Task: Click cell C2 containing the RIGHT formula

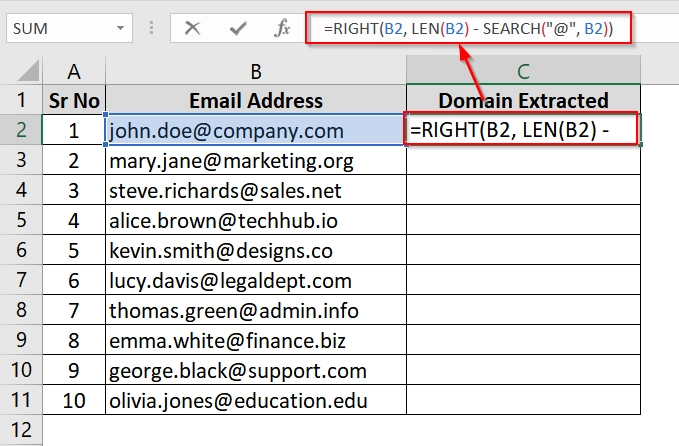Action: pyautogui.click(x=523, y=130)
